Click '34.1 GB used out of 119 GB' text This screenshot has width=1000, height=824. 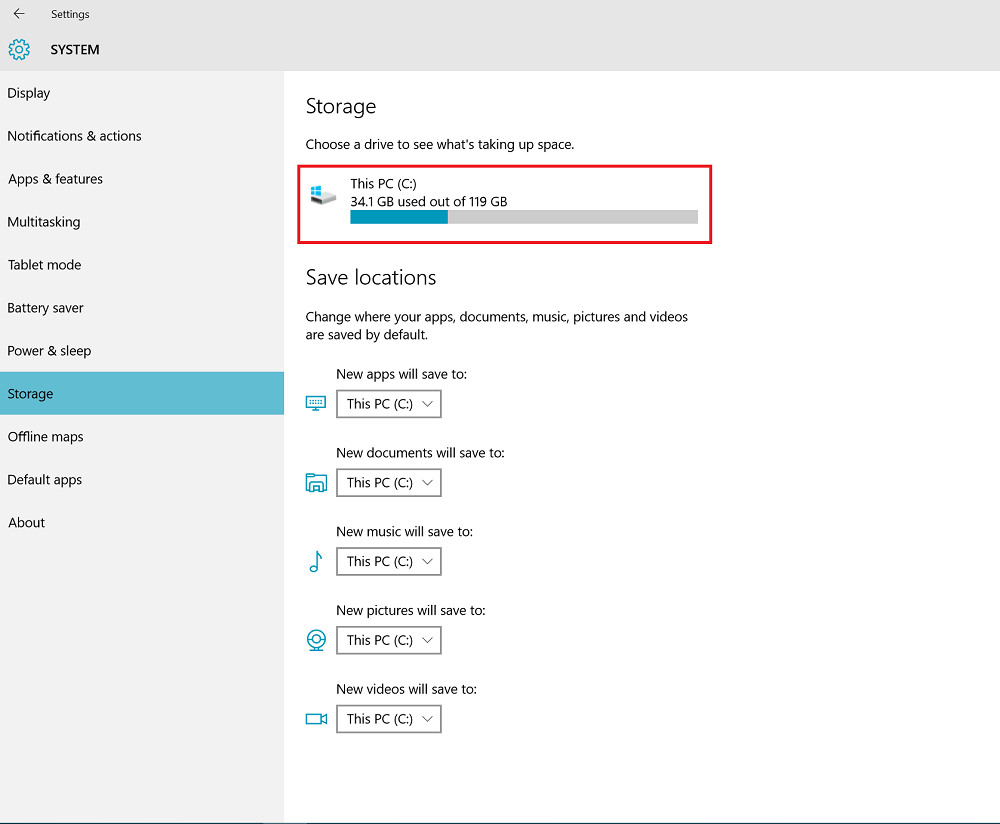click(429, 202)
